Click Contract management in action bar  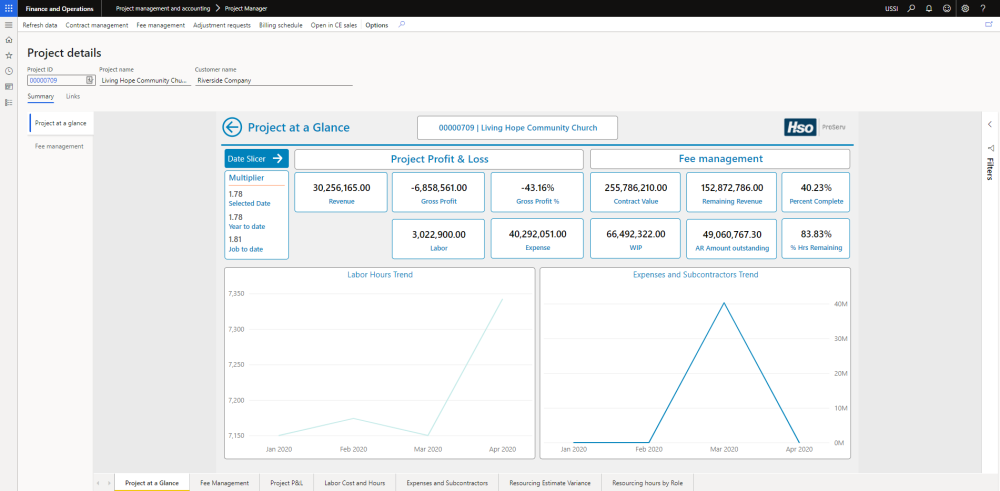[x=96, y=24]
